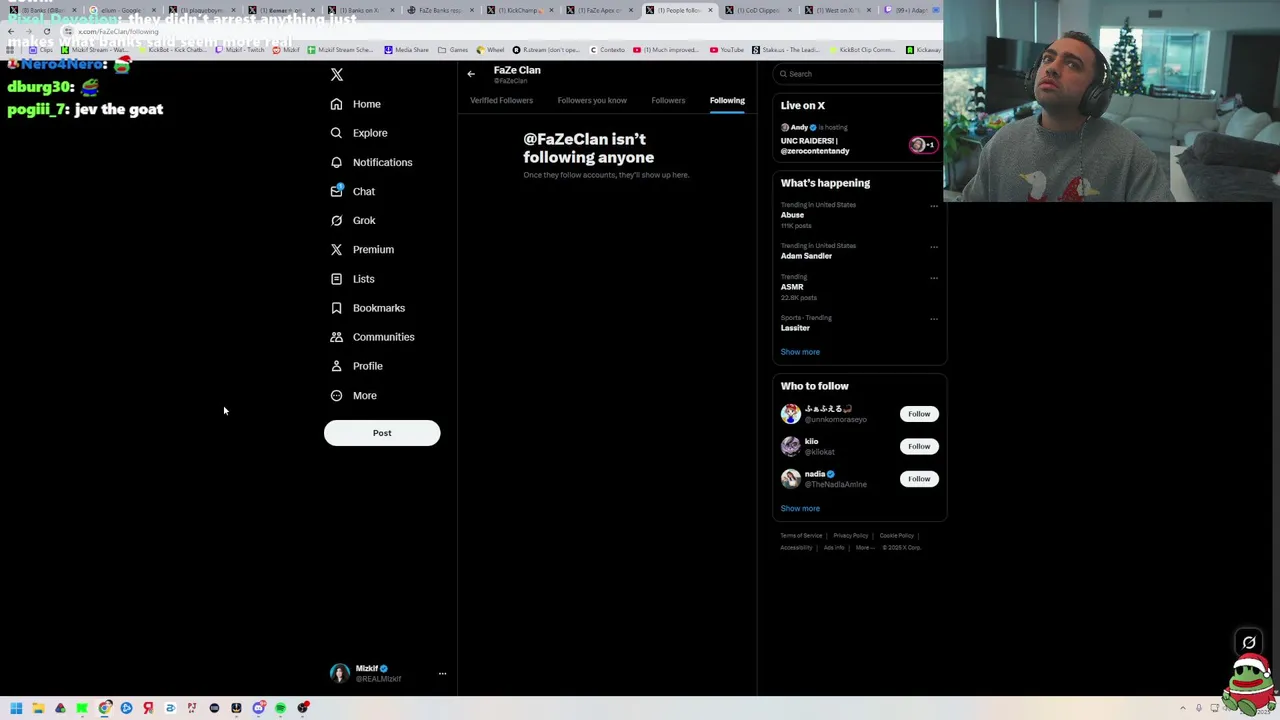Switch to Followers you know tab
The image size is (1280, 720).
[592, 100]
